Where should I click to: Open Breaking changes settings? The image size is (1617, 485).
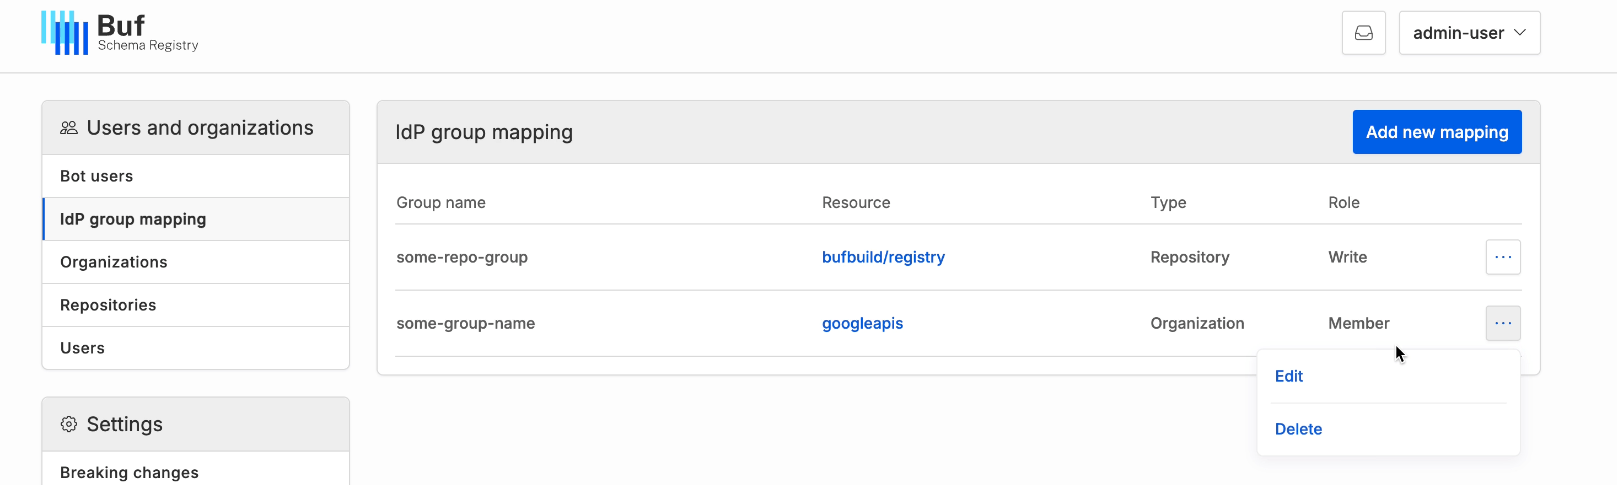pos(196,471)
